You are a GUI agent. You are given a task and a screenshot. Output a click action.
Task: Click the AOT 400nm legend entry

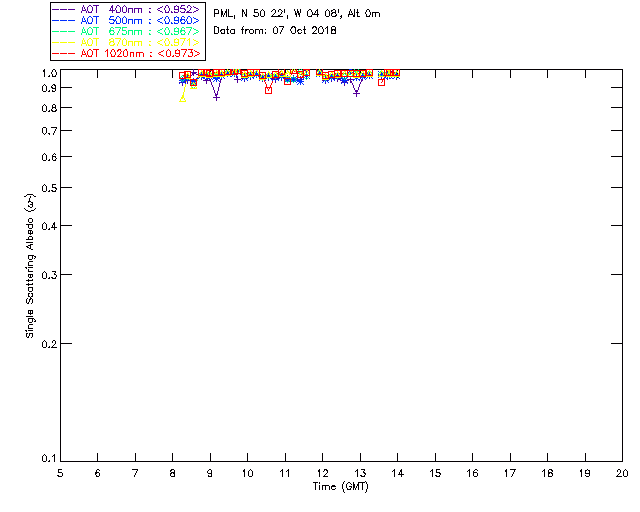pyautogui.click(x=127, y=9)
